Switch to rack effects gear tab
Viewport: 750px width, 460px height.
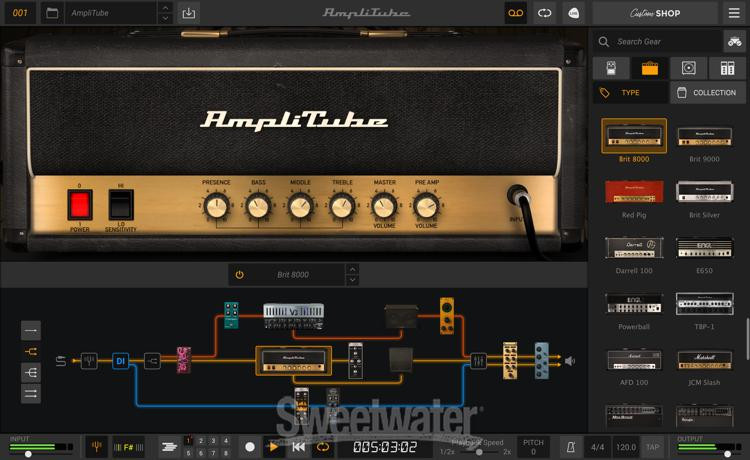click(x=727, y=68)
